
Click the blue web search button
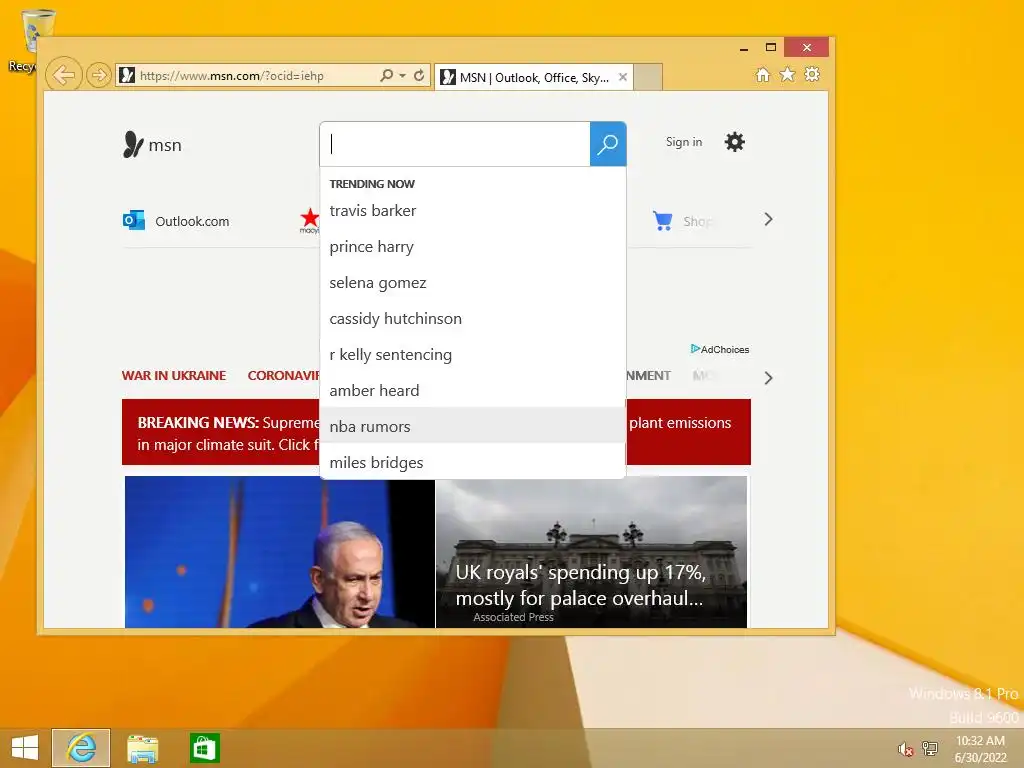(608, 144)
